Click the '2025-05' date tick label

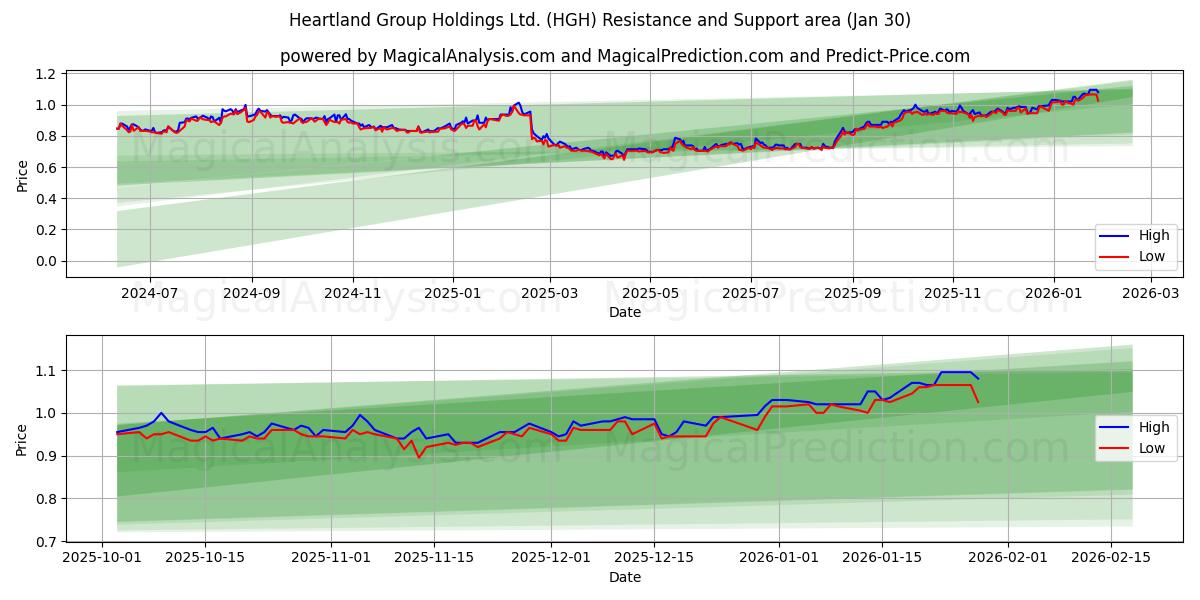[x=651, y=294]
